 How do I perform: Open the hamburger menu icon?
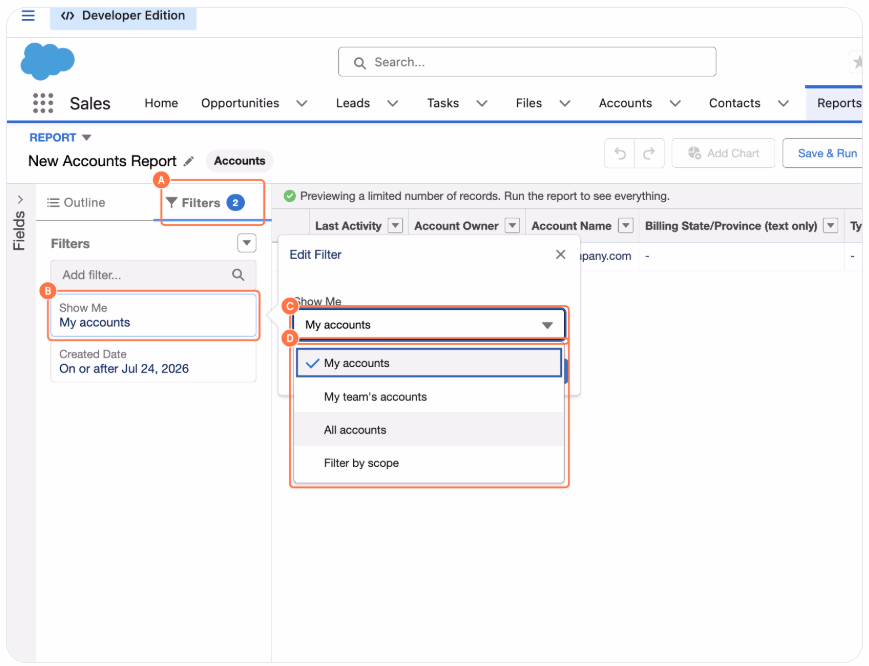28,16
